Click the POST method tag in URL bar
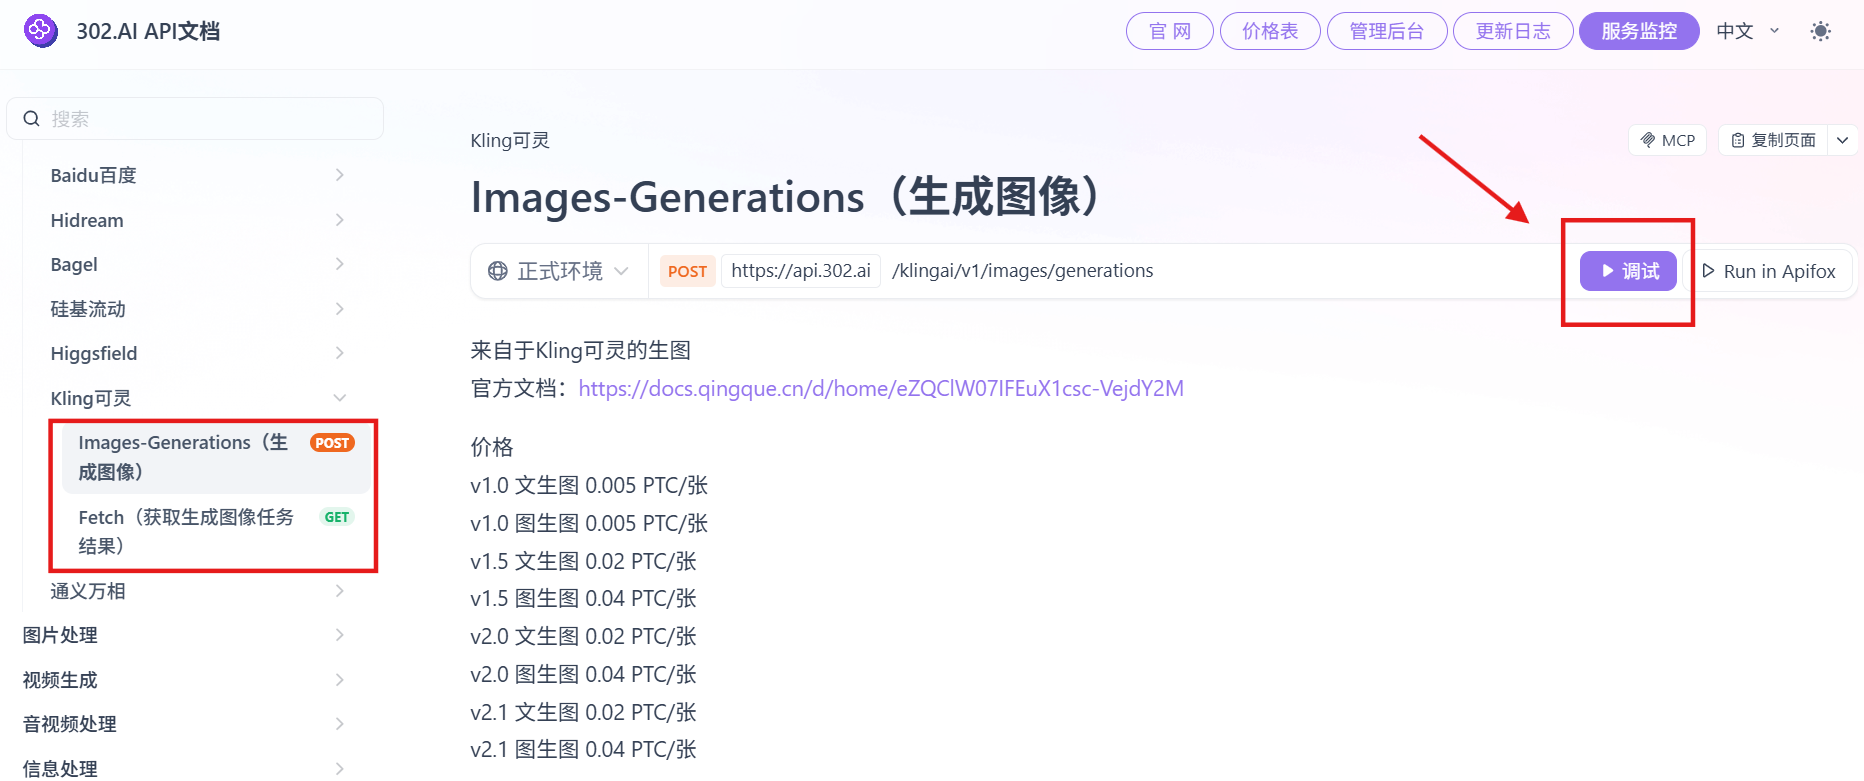 [687, 271]
